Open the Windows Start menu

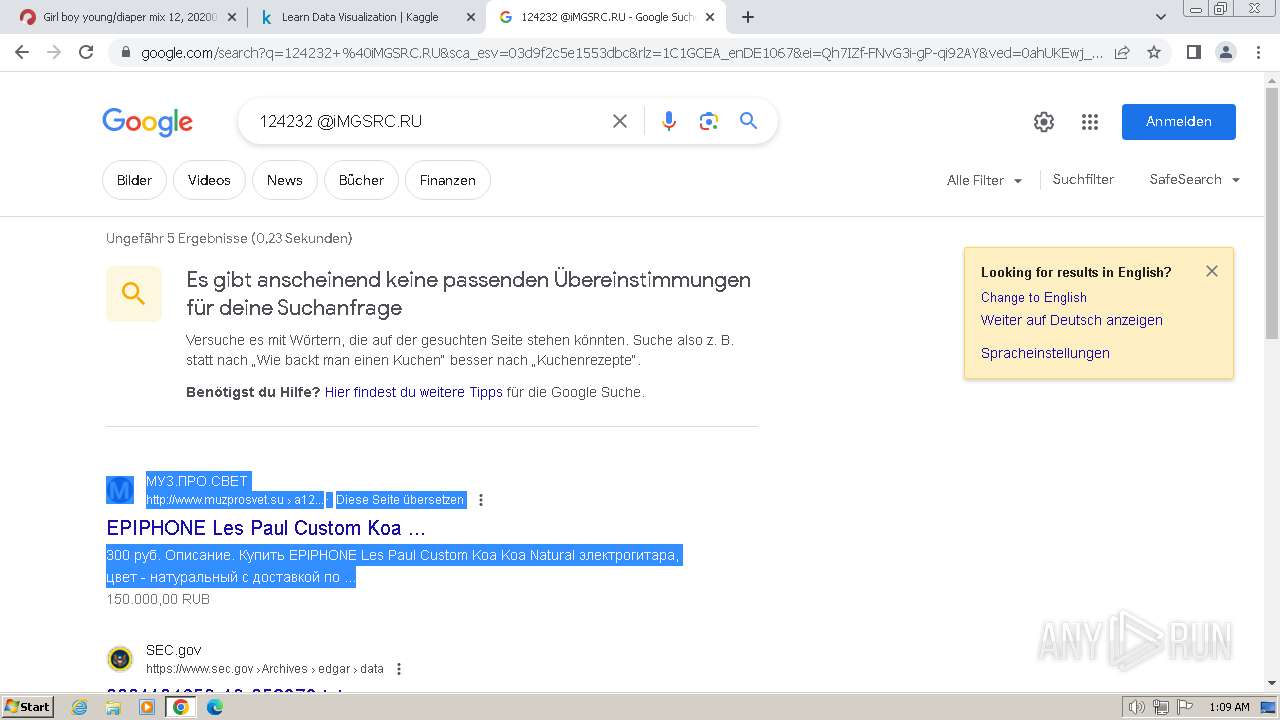coord(27,707)
